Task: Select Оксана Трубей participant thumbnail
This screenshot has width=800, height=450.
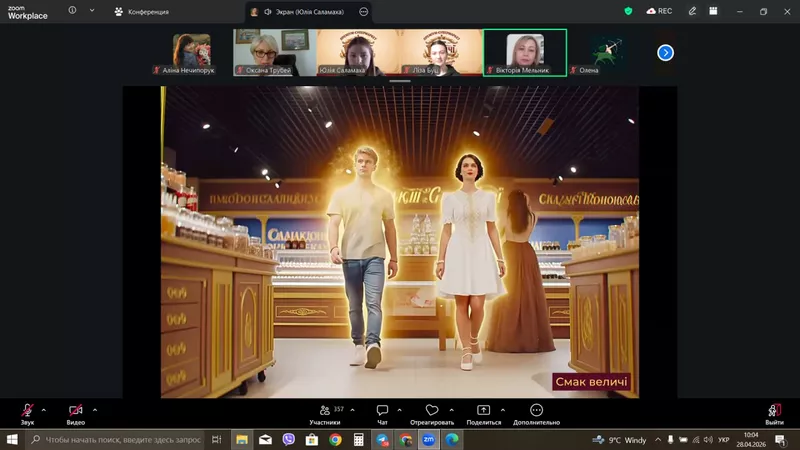Action: tap(275, 53)
